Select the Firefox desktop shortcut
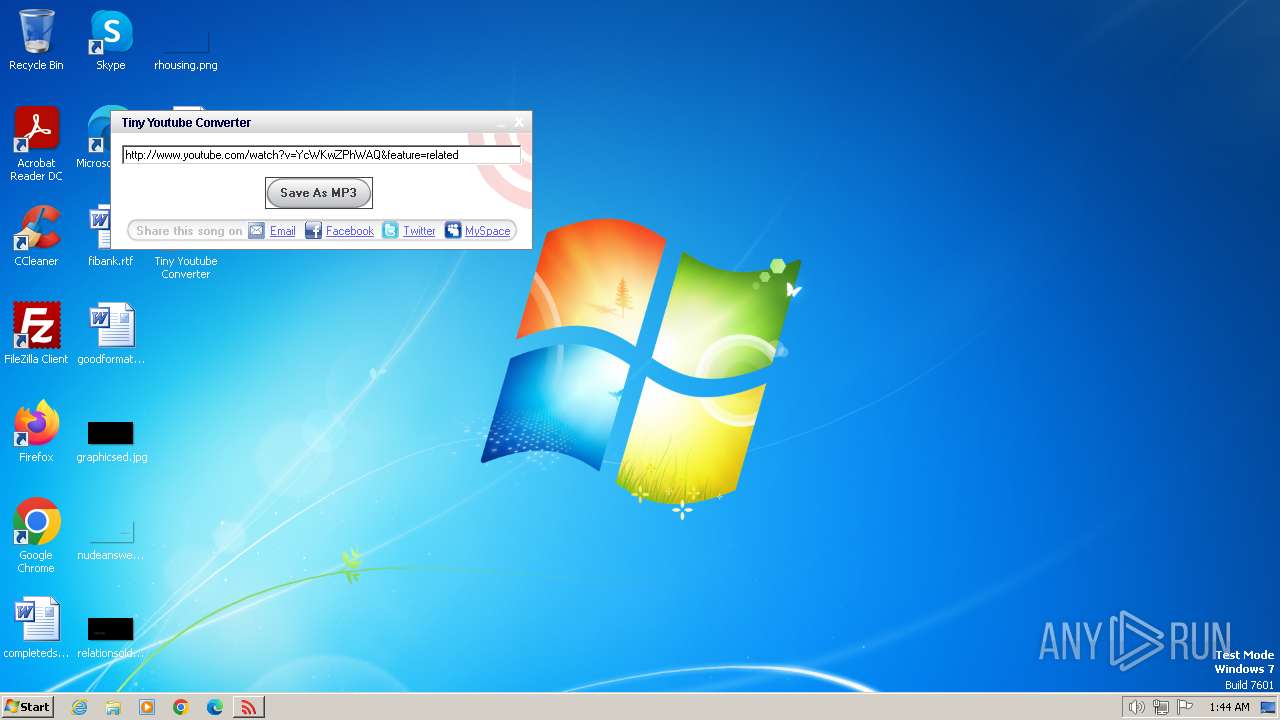This screenshot has height=720, width=1280. click(36, 432)
